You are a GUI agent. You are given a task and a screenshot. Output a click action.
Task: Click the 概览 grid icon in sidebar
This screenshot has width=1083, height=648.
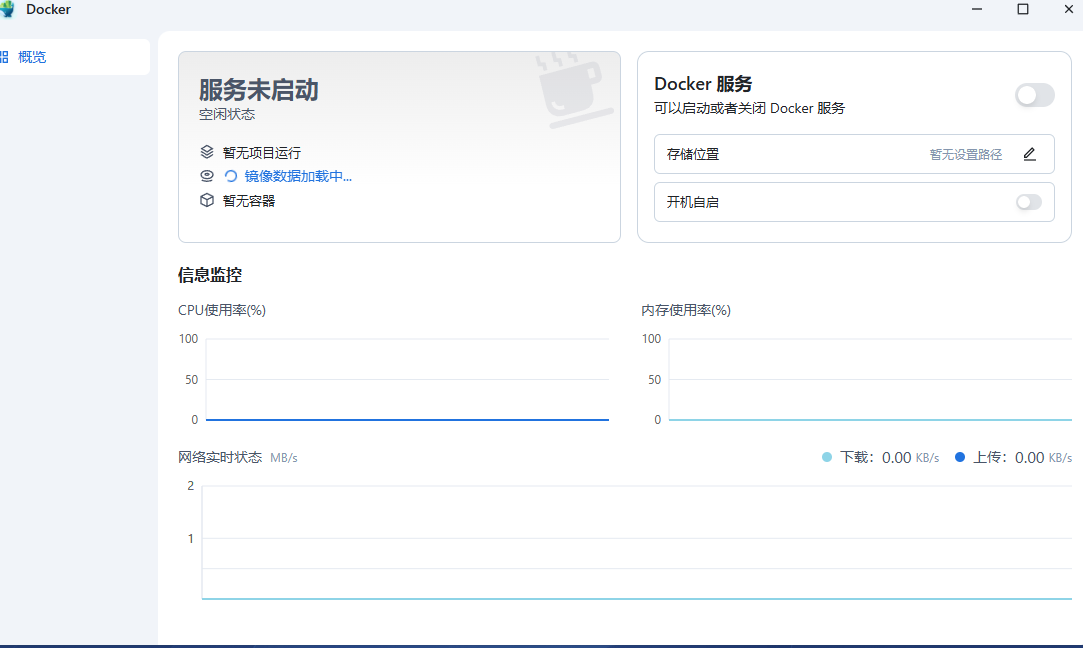pos(4,57)
